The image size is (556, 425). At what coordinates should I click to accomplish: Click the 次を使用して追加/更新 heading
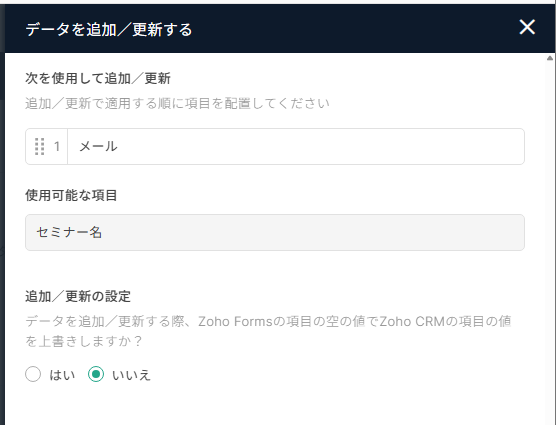[x=98, y=78]
